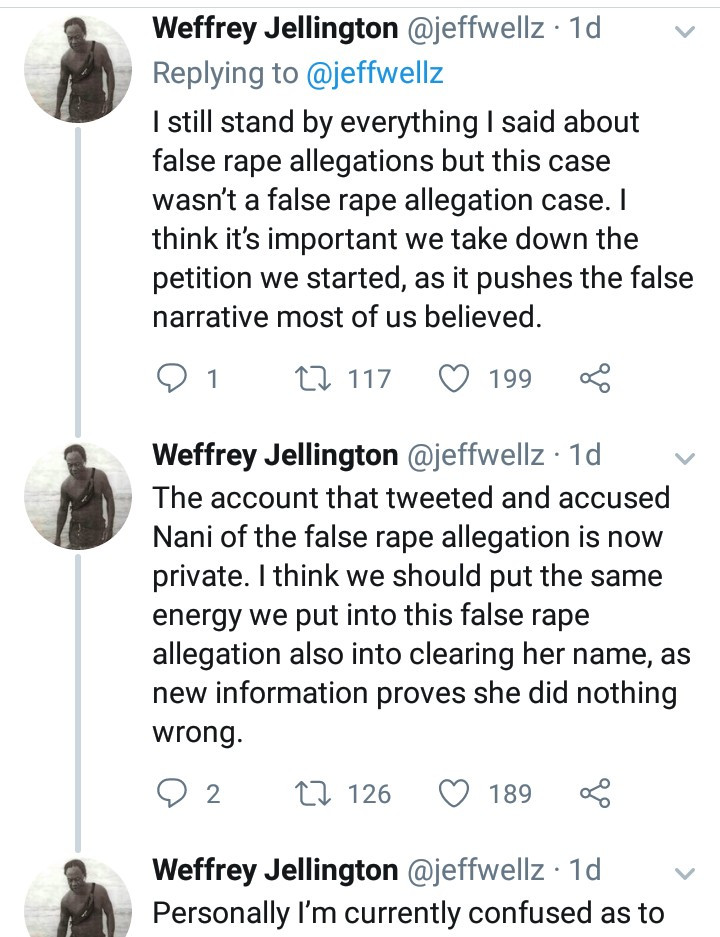This screenshot has width=720, height=937.
Task: Open the tweet starting 'Personally I'm currently confused'
Action: (408, 913)
